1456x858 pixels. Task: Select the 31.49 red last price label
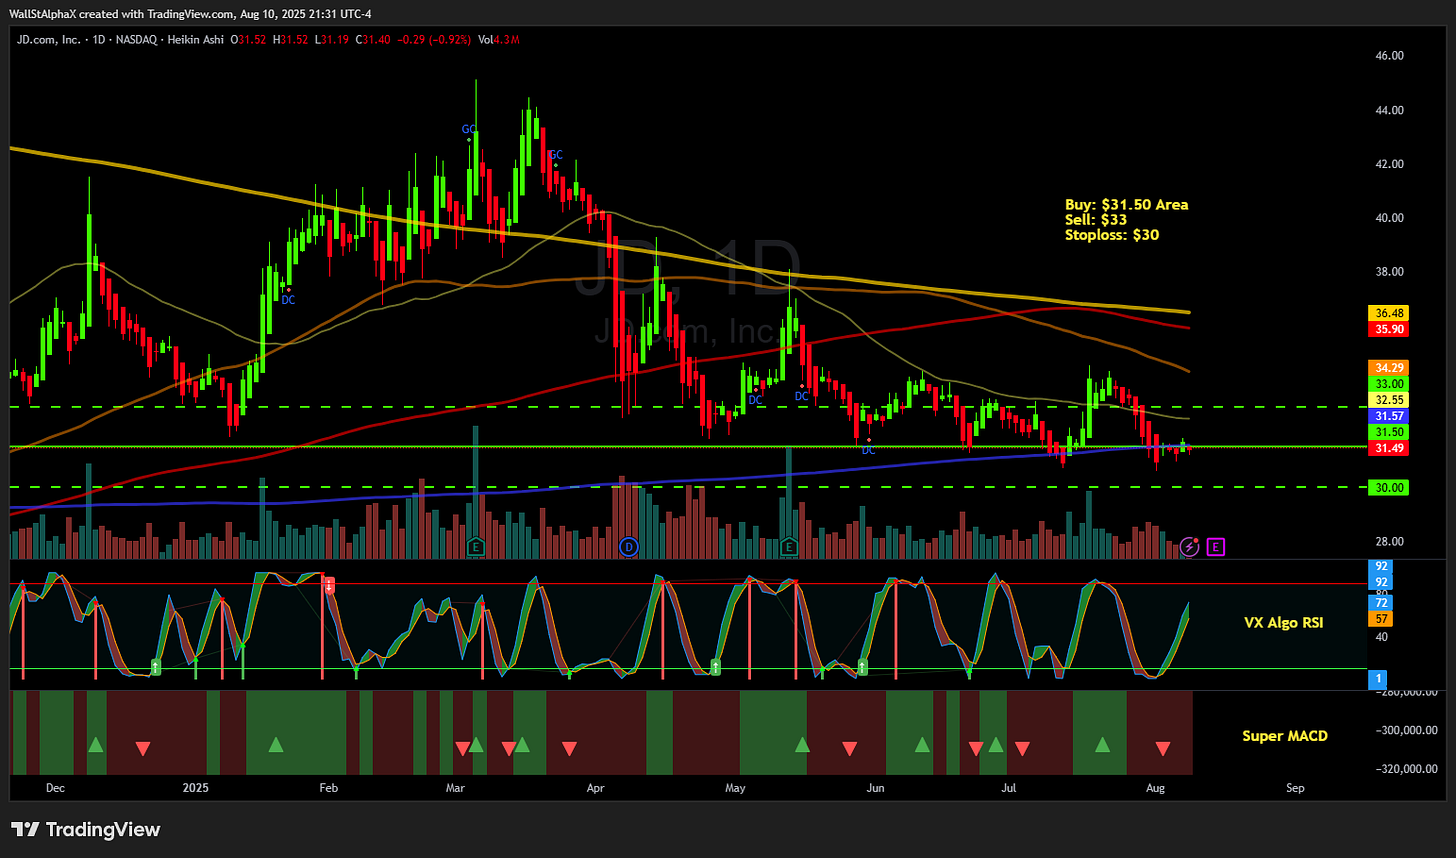point(1386,448)
